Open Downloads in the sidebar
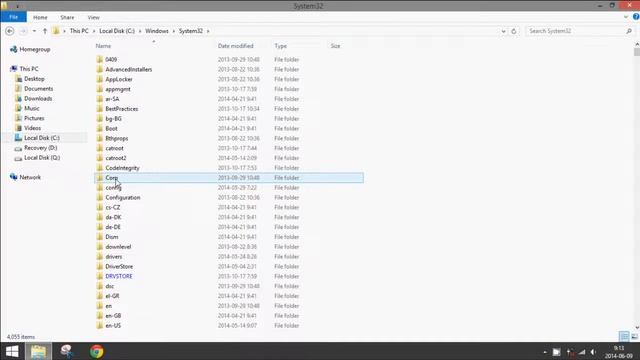This screenshot has height=360, width=640. click(38, 98)
